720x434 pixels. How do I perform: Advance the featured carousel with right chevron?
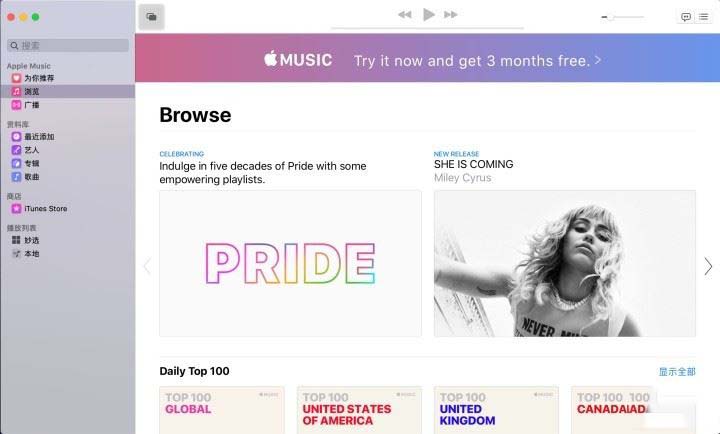click(x=709, y=266)
